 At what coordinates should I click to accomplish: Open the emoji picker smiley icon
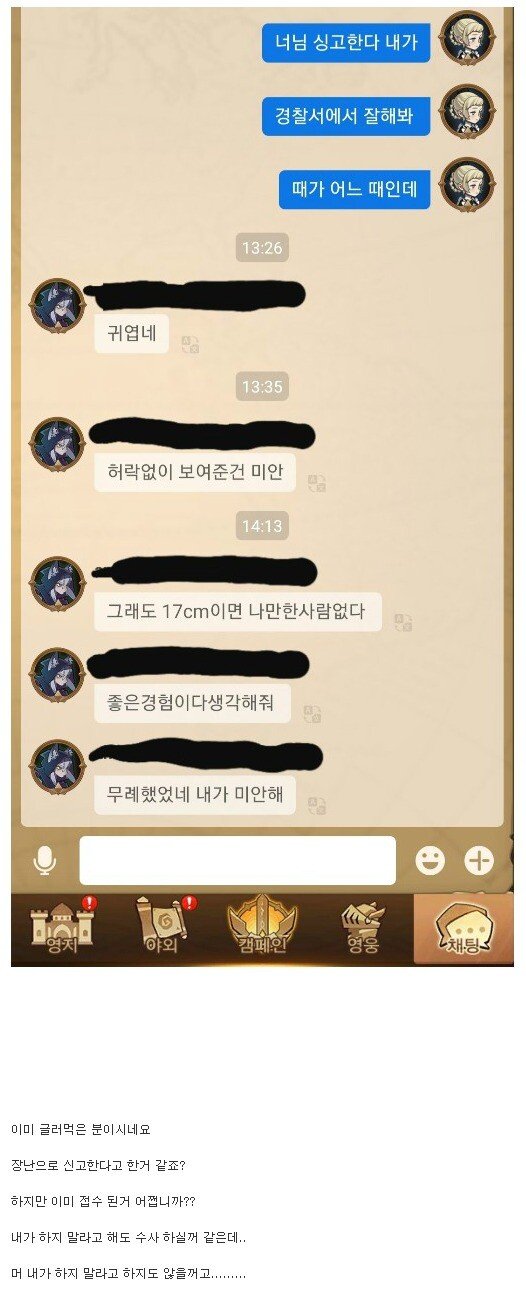430,860
